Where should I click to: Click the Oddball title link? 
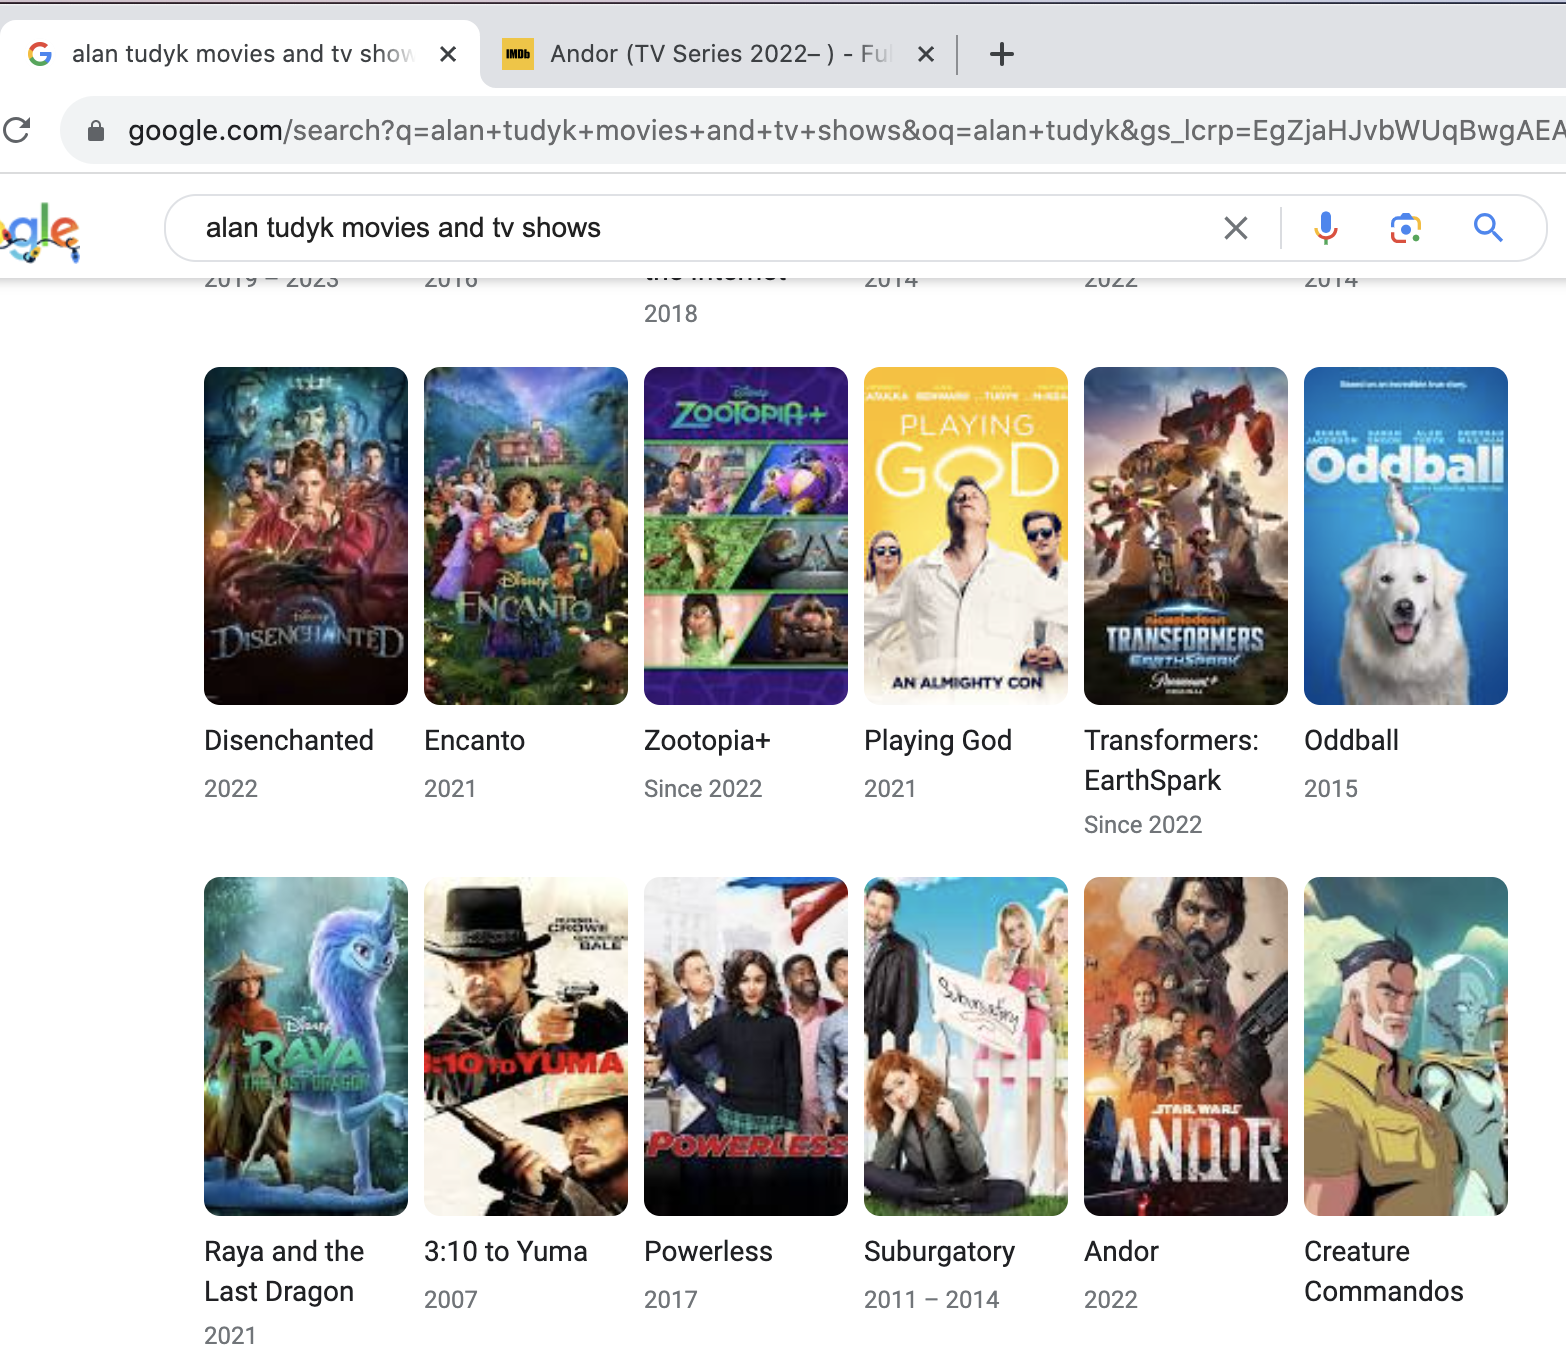(1351, 740)
